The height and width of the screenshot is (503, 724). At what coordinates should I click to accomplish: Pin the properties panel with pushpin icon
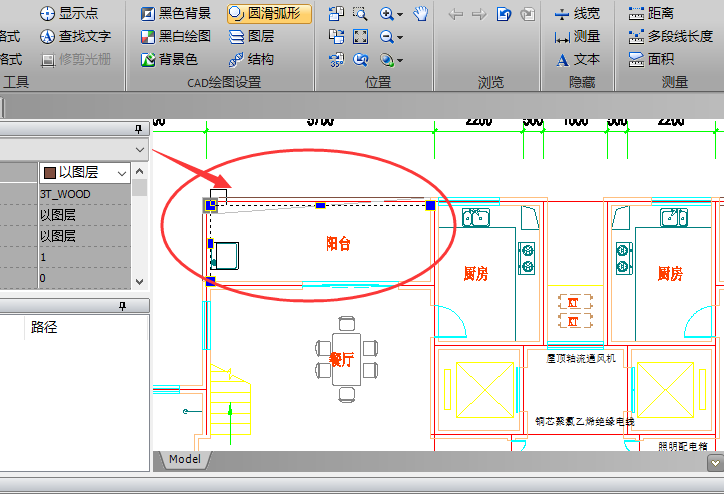pos(139,129)
